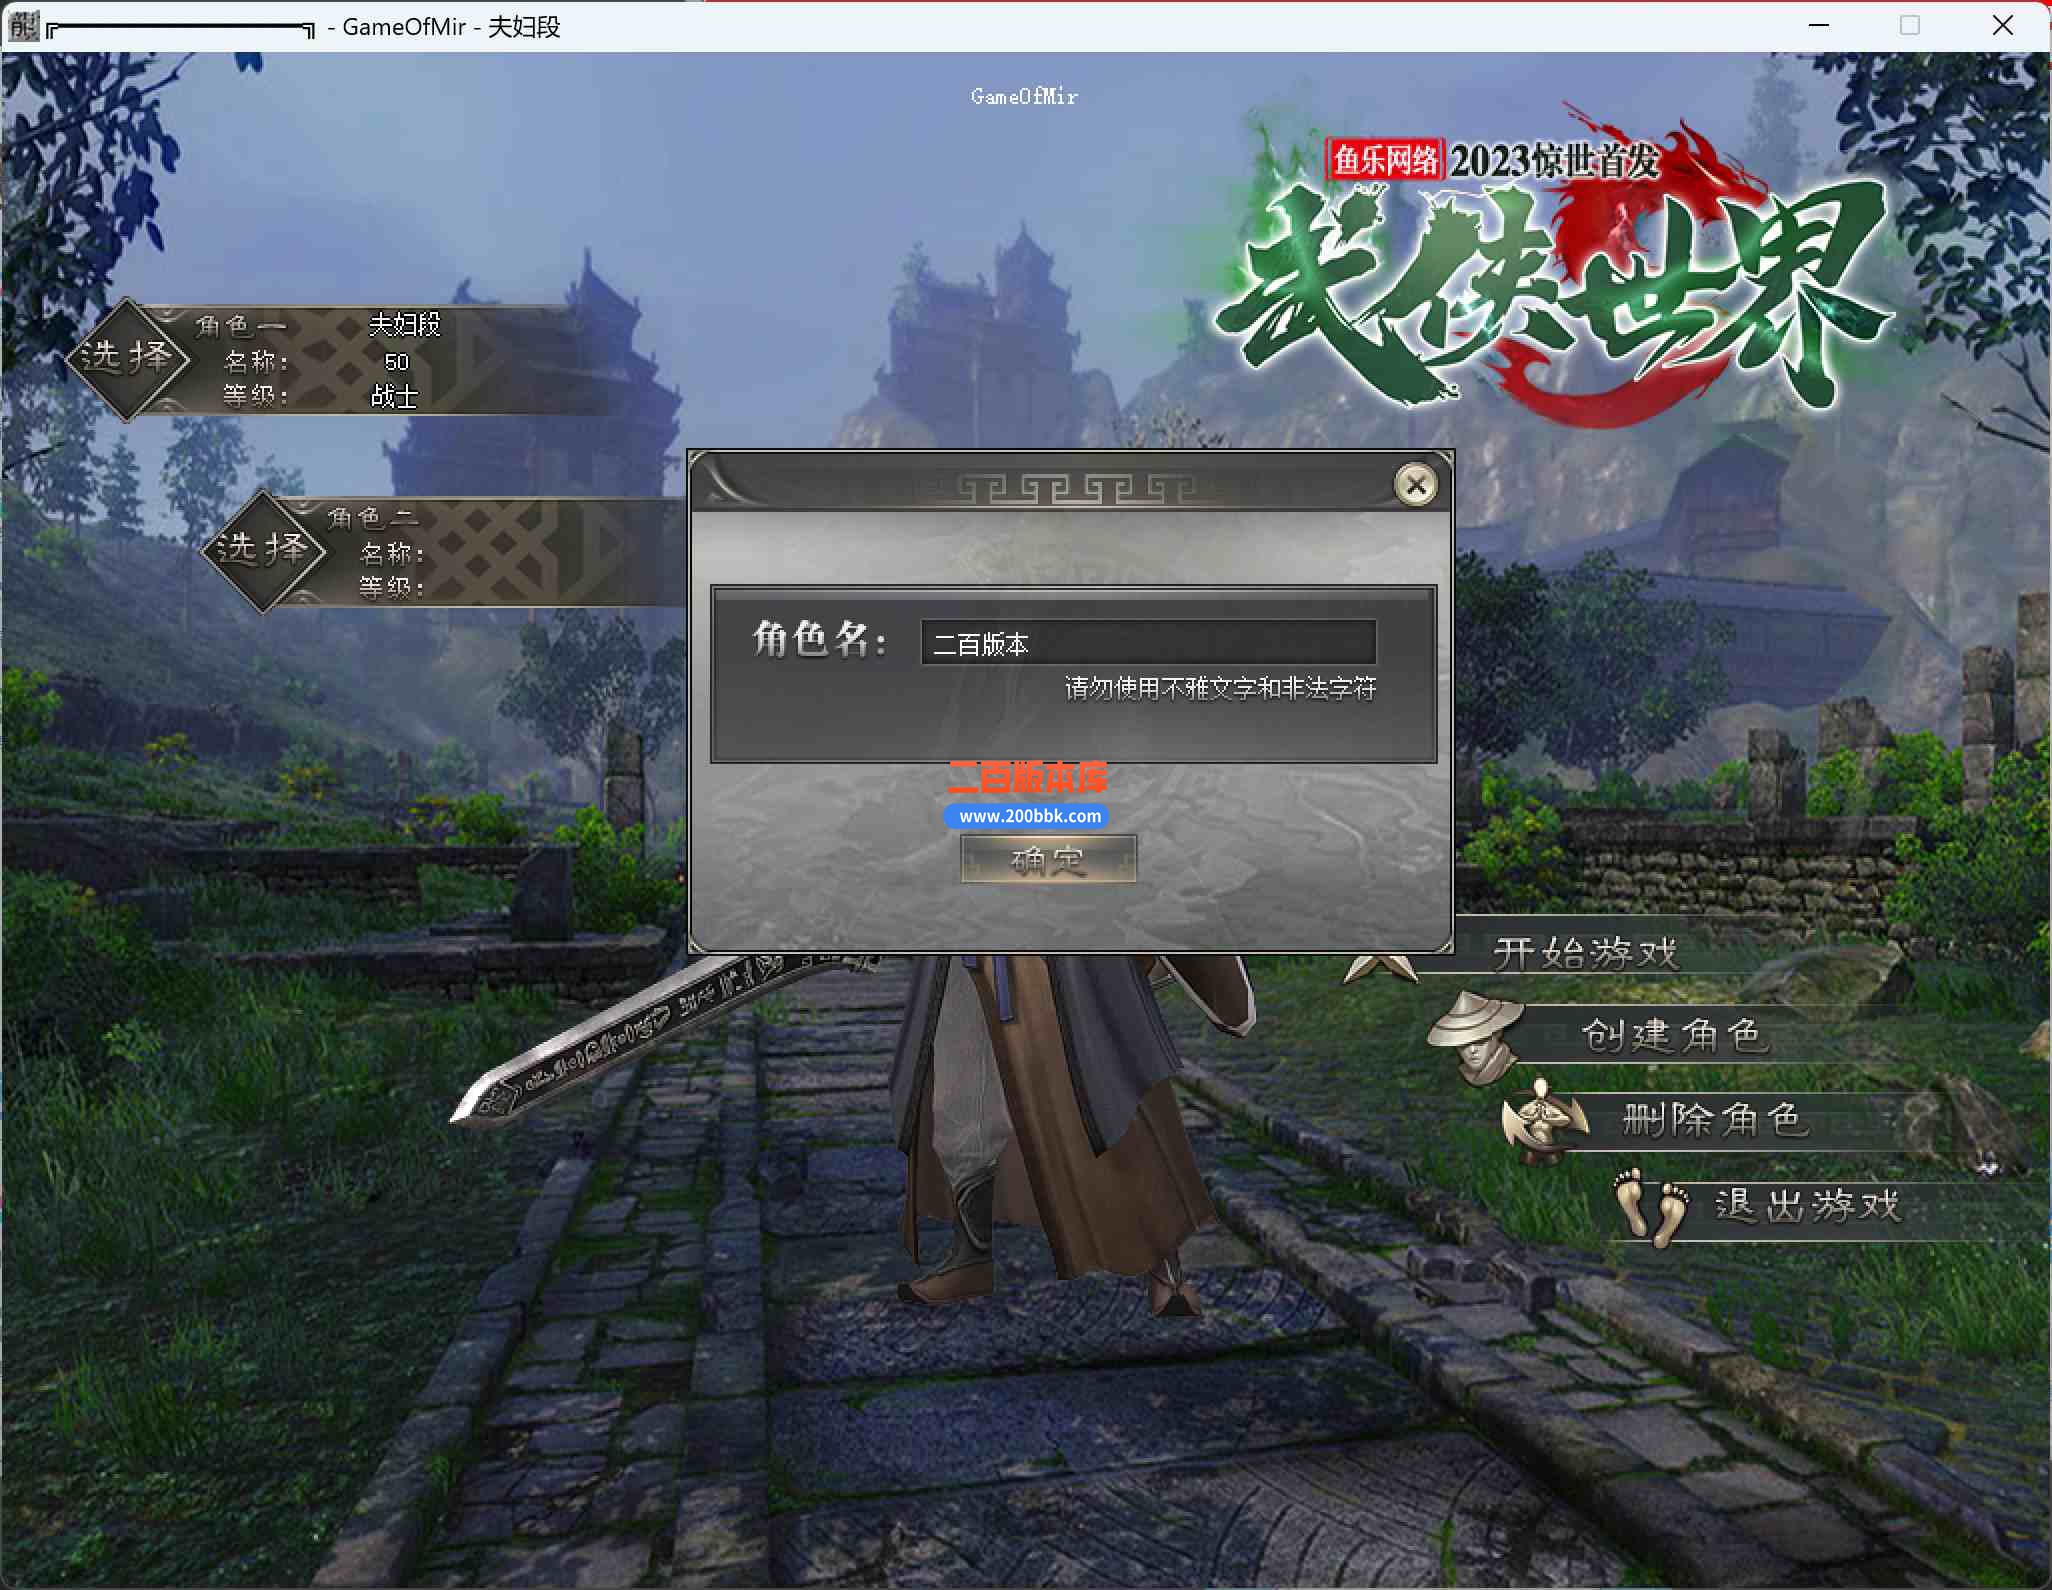This screenshot has width=2052, height=1590.
Task: Confirm the name with 确定 button
Action: tap(1048, 859)
